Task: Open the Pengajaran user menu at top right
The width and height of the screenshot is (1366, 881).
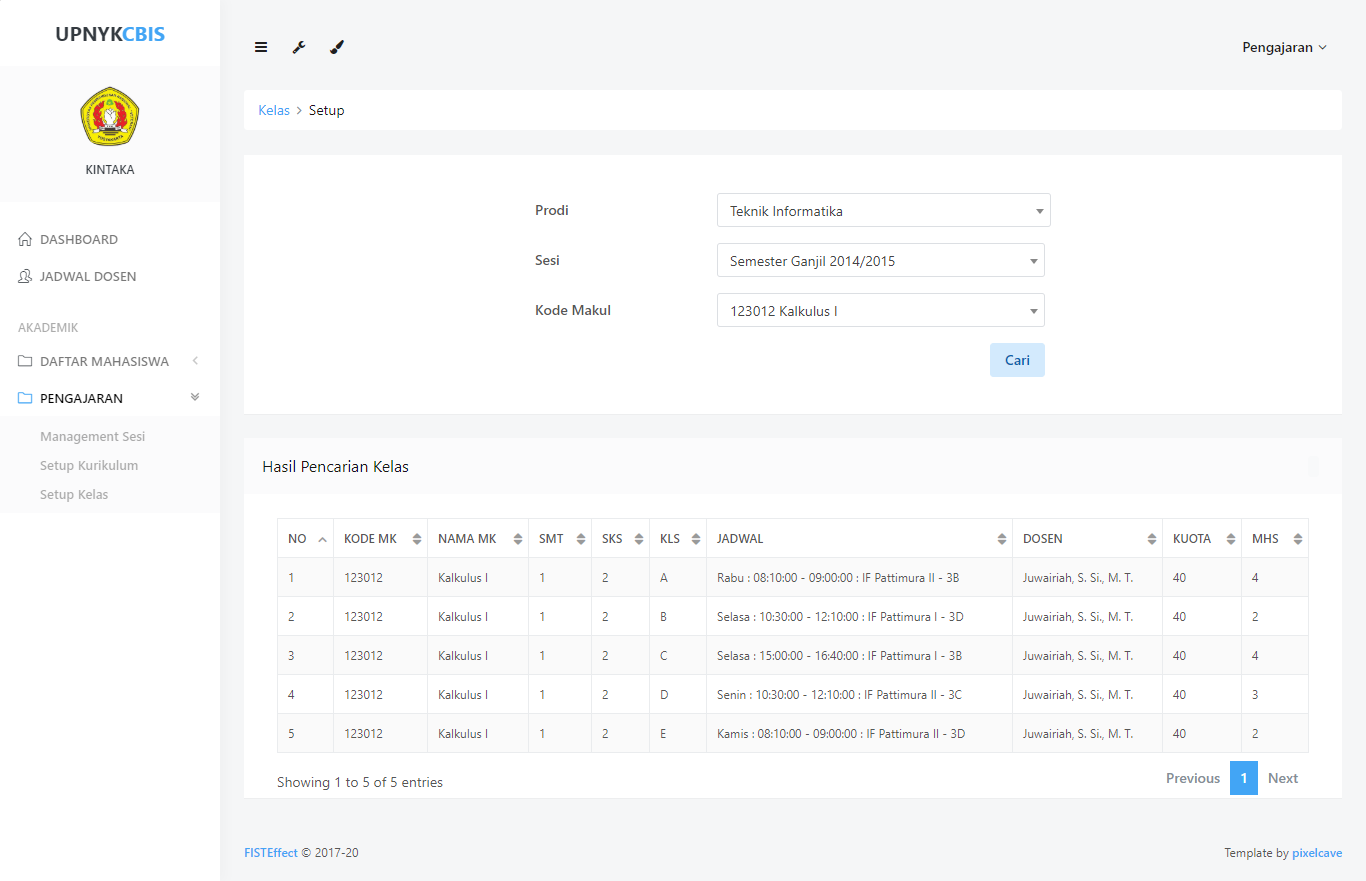Action: click(1284, 47)
